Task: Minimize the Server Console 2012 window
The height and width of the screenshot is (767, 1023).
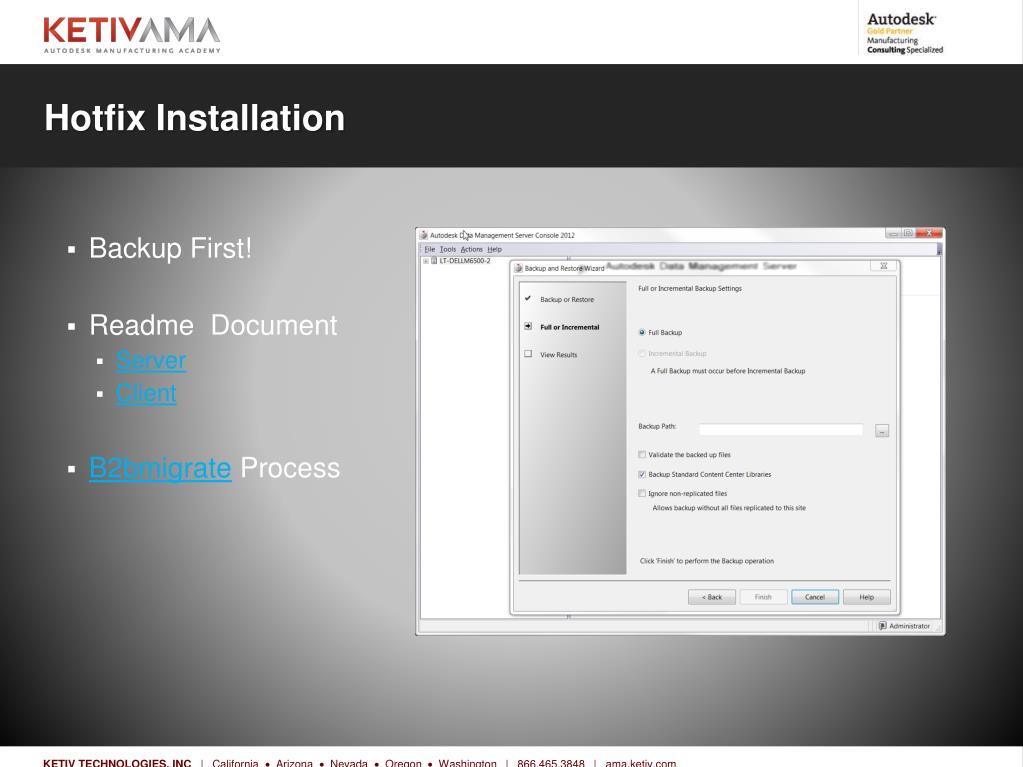Action: 893,233
